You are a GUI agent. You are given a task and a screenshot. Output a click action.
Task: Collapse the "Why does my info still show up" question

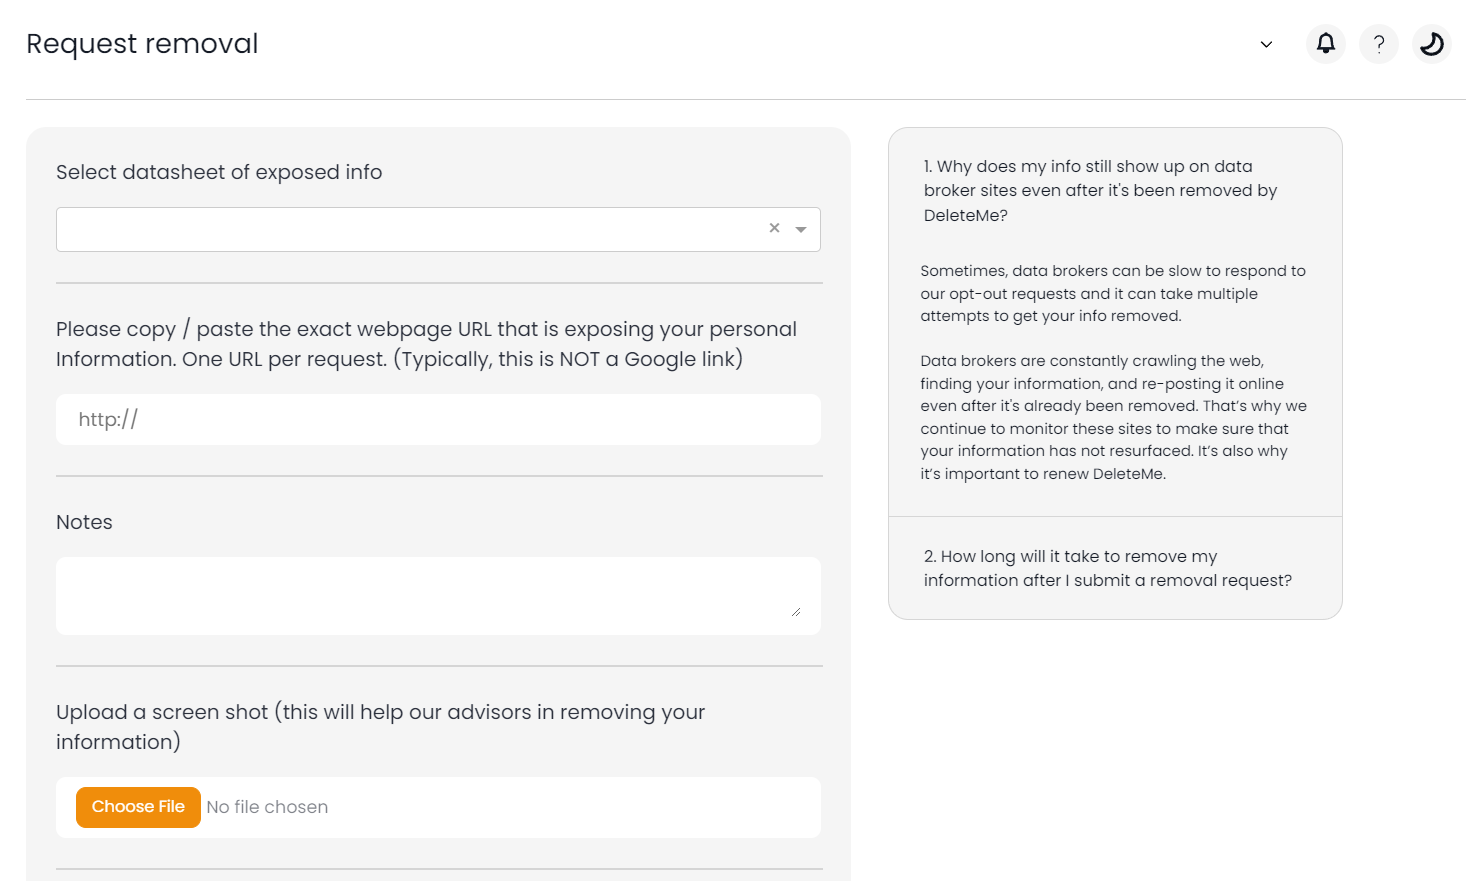pos(1100,190)
